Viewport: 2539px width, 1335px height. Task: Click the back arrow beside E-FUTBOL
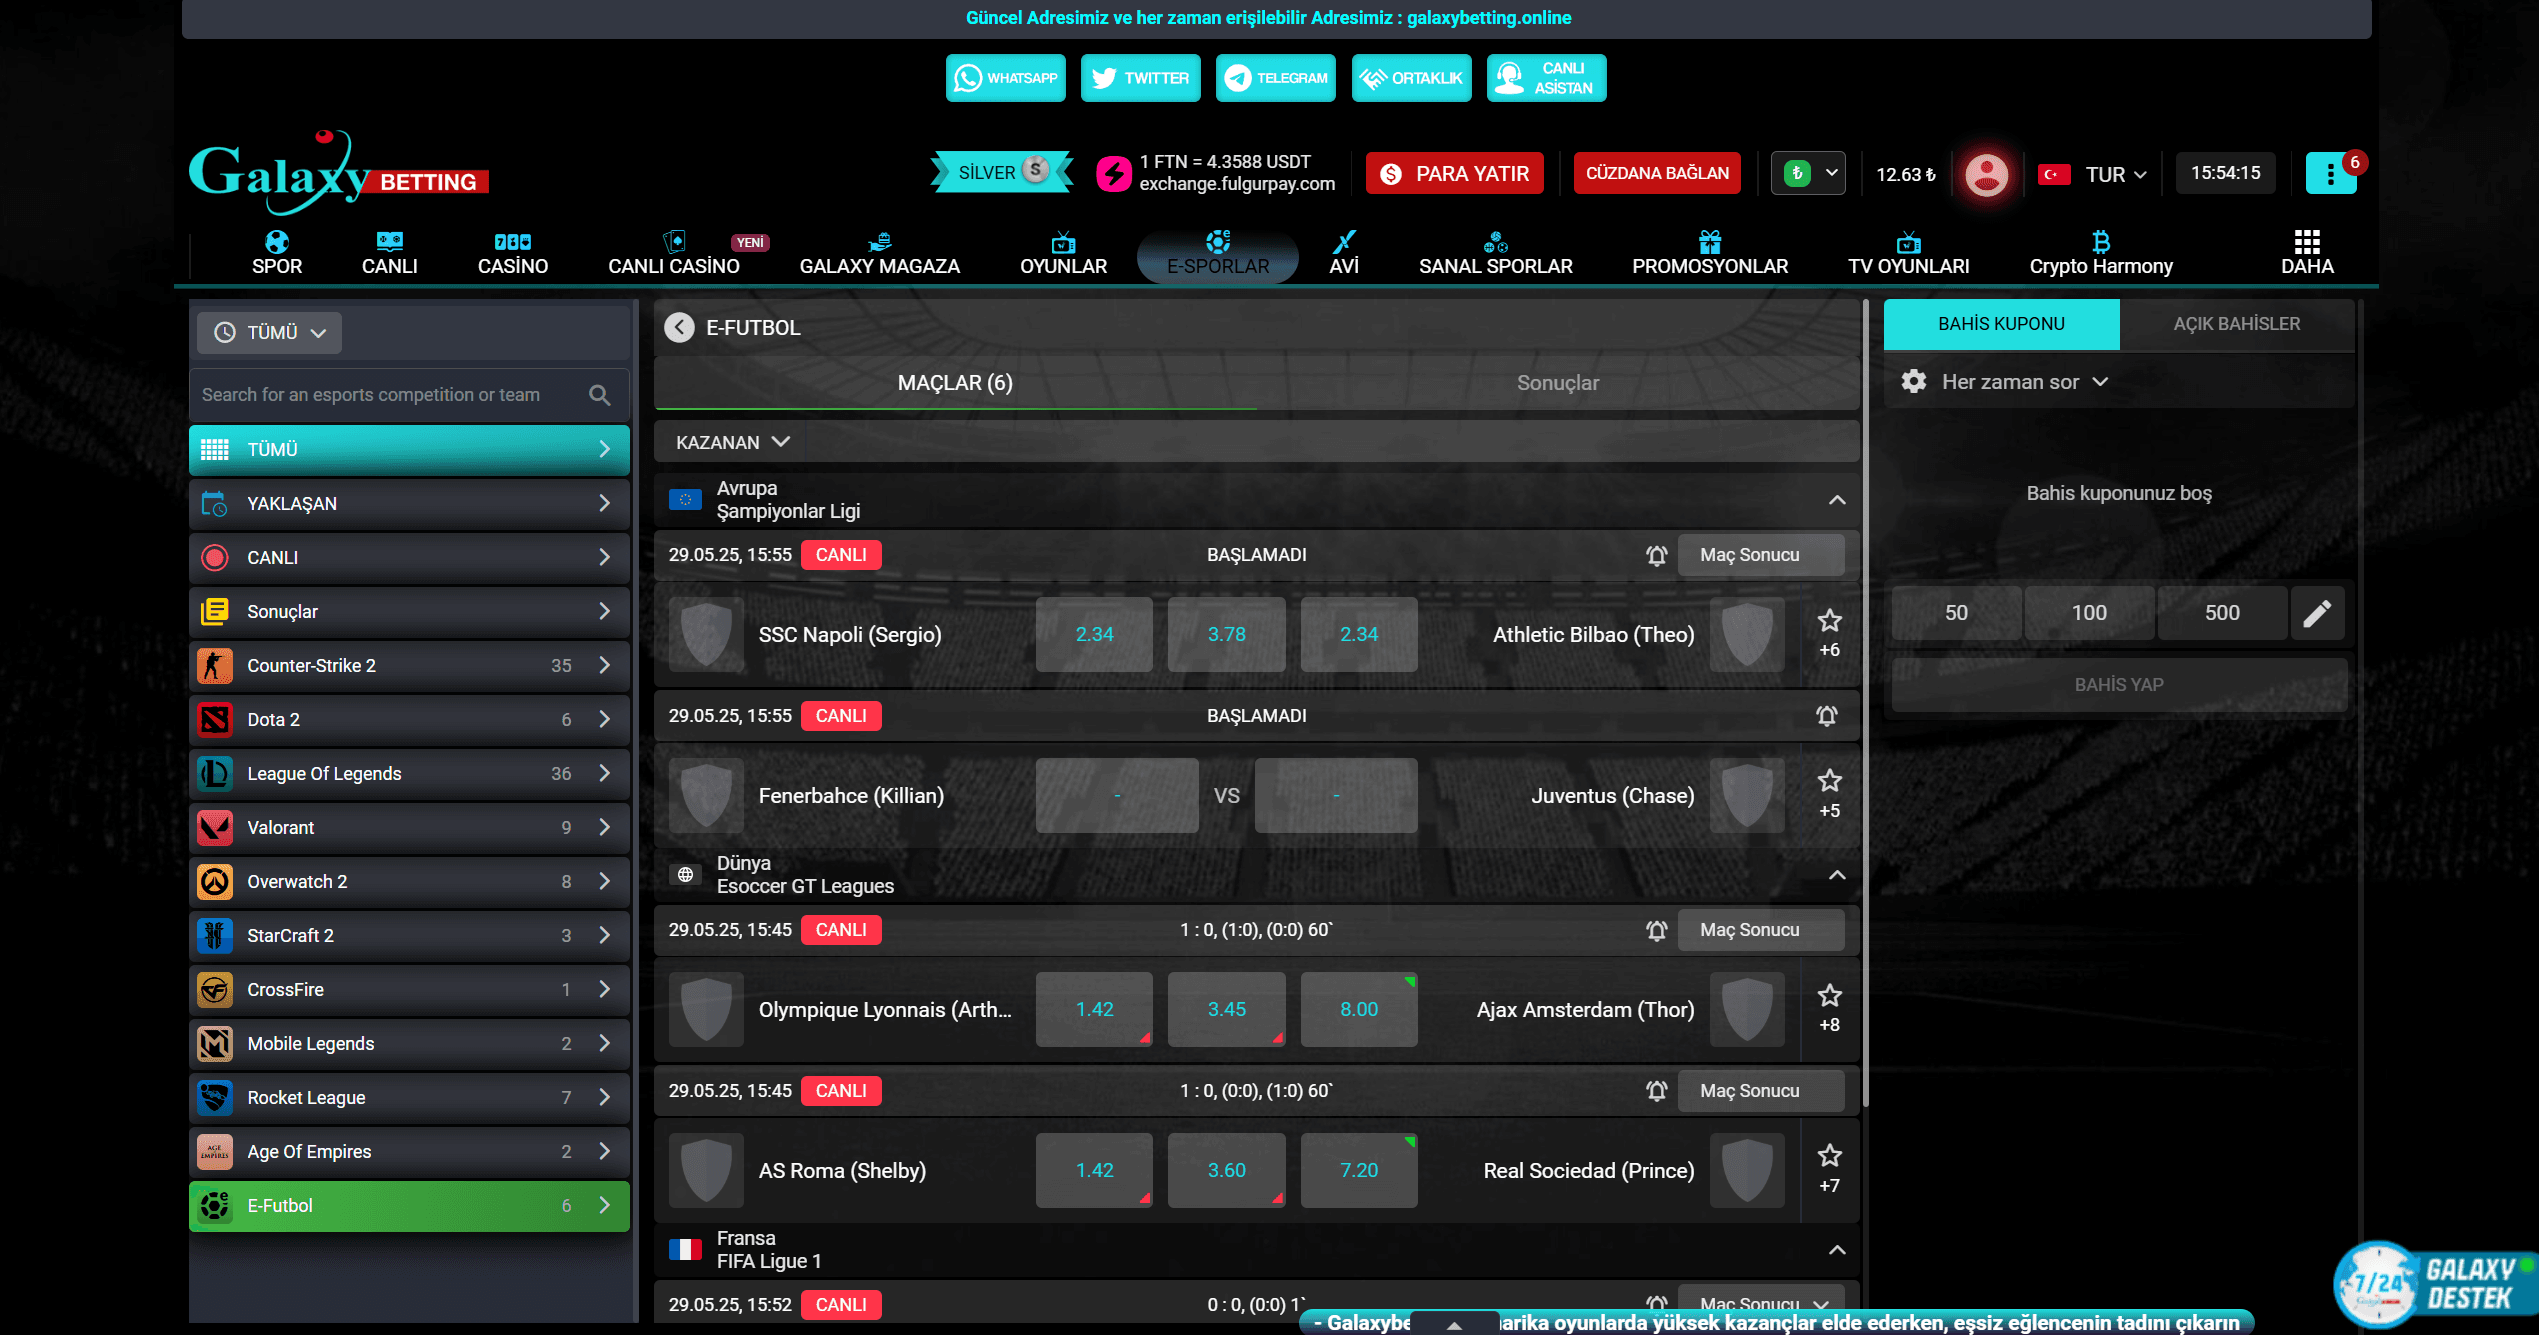[x=679, y=328]
